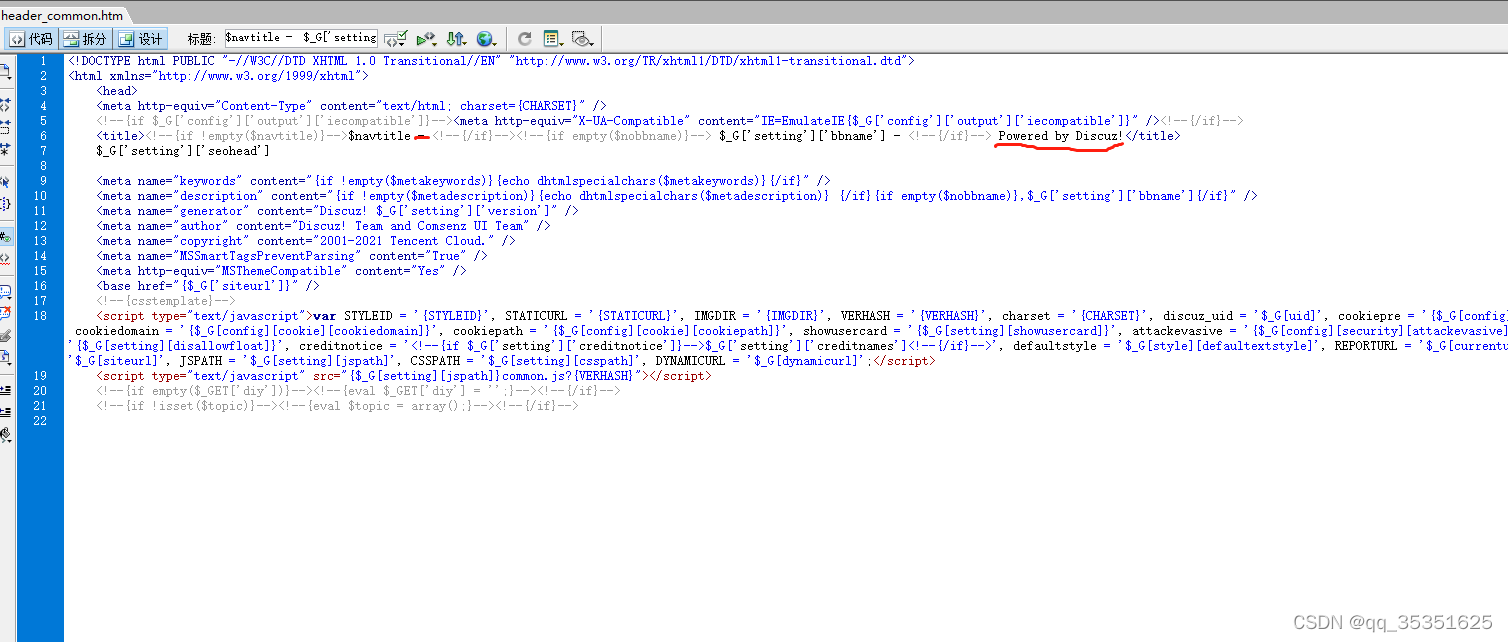This screenshot has width=1508, height=642.
Task: Click the <!--{csstemplate}--> comment
Action: click(x=166, y=301)
